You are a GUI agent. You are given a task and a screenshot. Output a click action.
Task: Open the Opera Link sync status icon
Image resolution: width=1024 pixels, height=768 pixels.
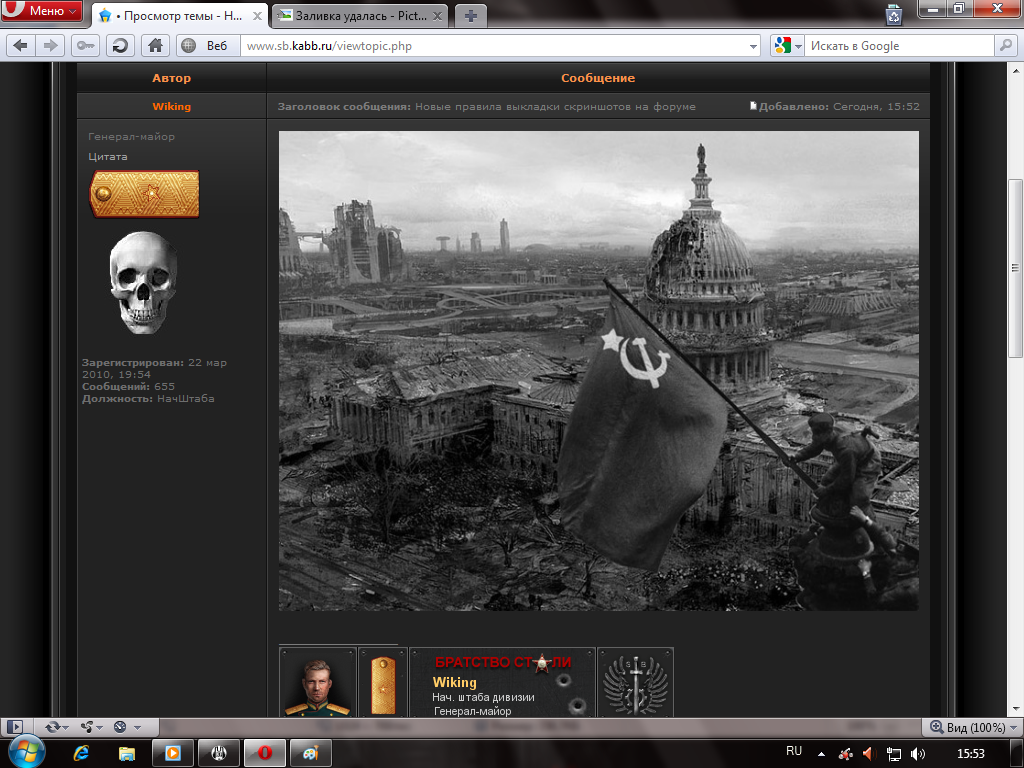point(52,727)
